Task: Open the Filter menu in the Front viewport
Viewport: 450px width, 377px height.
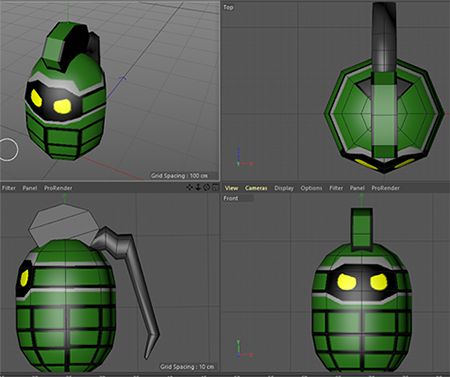Action: [x=336, y=188]
